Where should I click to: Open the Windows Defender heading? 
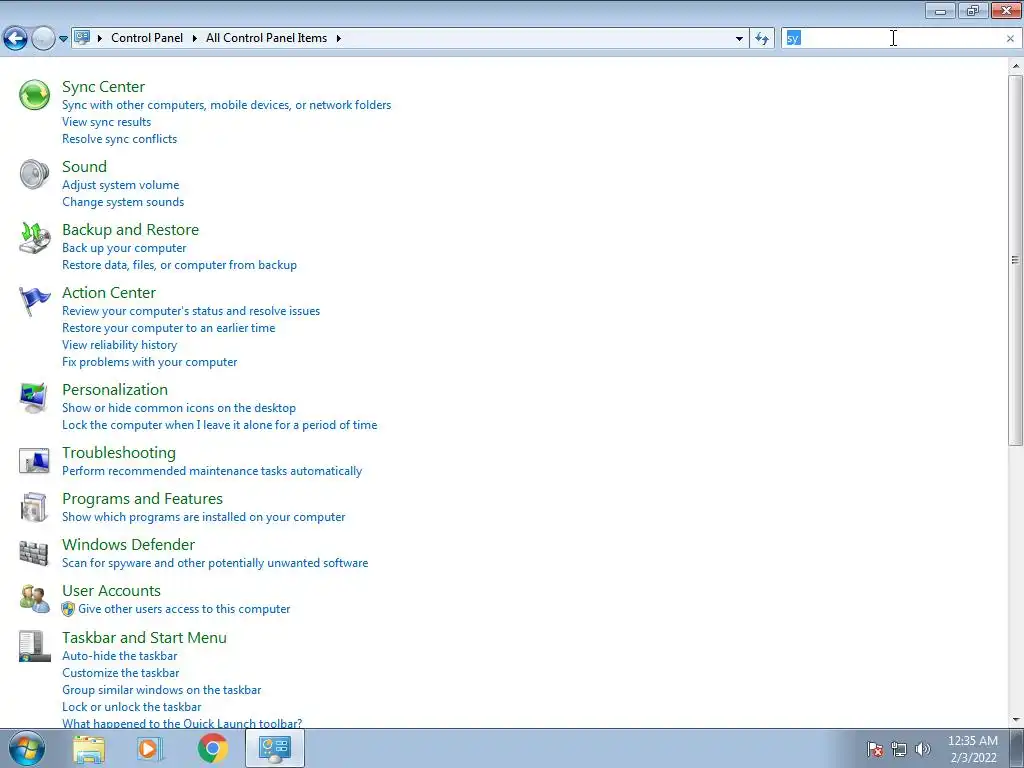[x=129, y=545]
